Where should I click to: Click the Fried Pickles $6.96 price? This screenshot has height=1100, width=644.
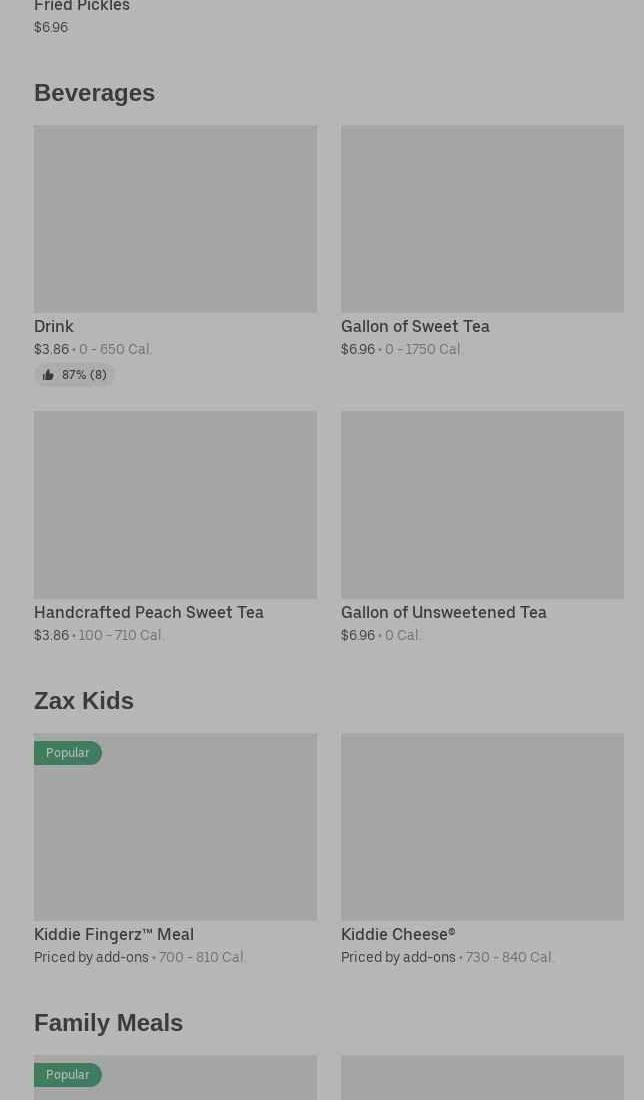tap(51, 27)
